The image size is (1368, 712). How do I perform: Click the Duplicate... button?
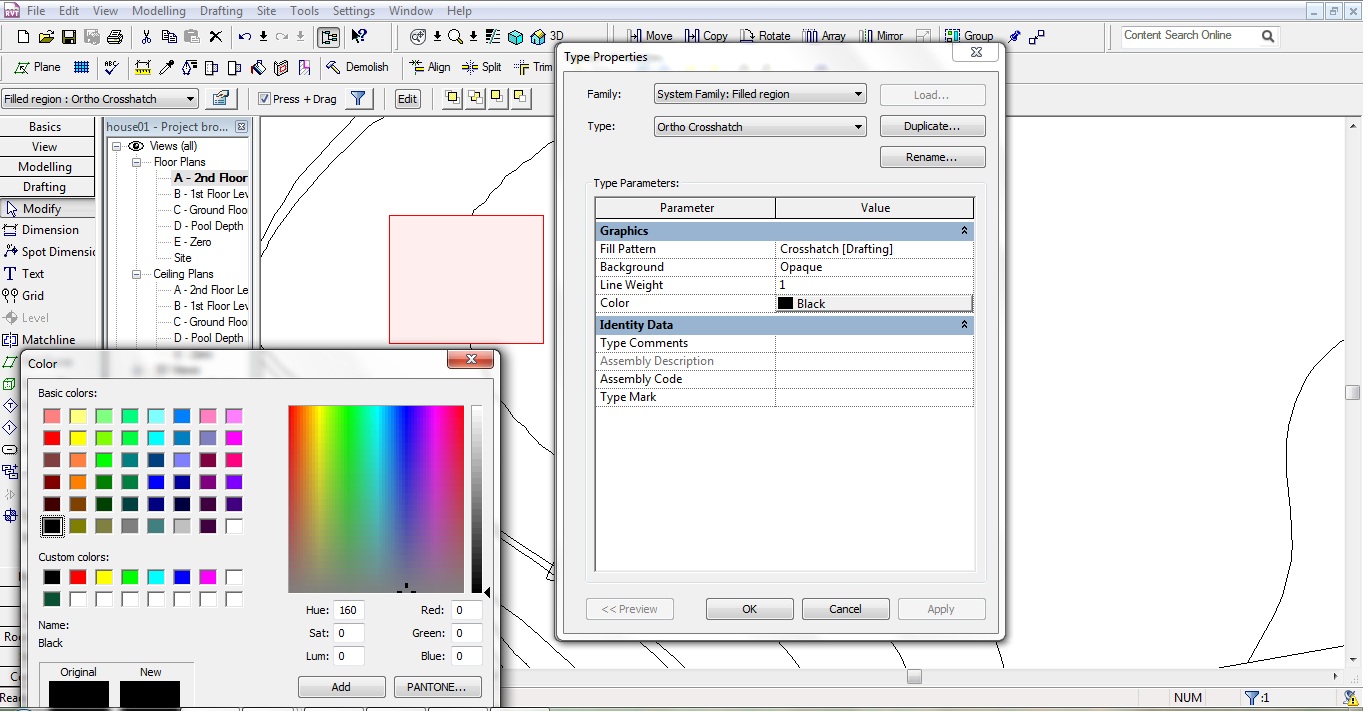coord(932,127)
